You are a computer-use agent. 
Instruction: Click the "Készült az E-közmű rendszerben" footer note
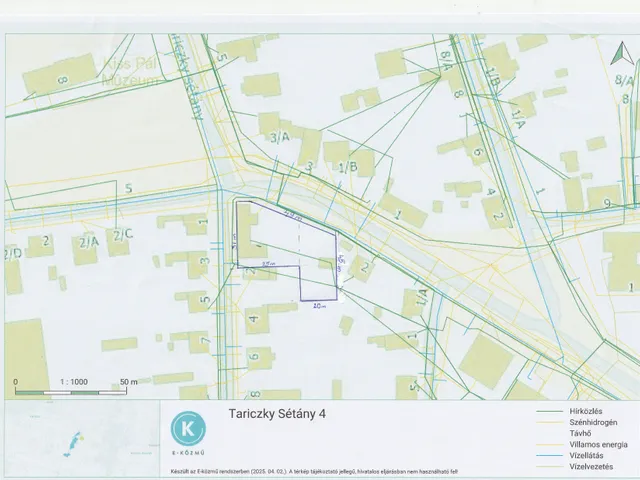[314, 471]
